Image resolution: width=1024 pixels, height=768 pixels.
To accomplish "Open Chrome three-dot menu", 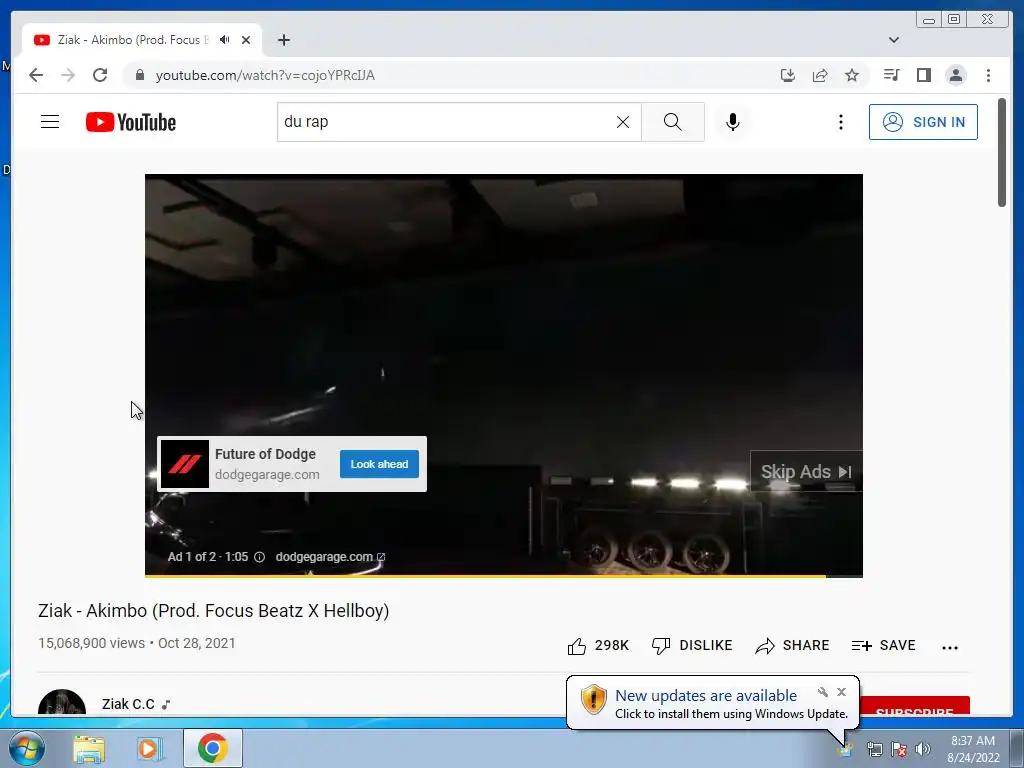I will (x=988, y=75).
